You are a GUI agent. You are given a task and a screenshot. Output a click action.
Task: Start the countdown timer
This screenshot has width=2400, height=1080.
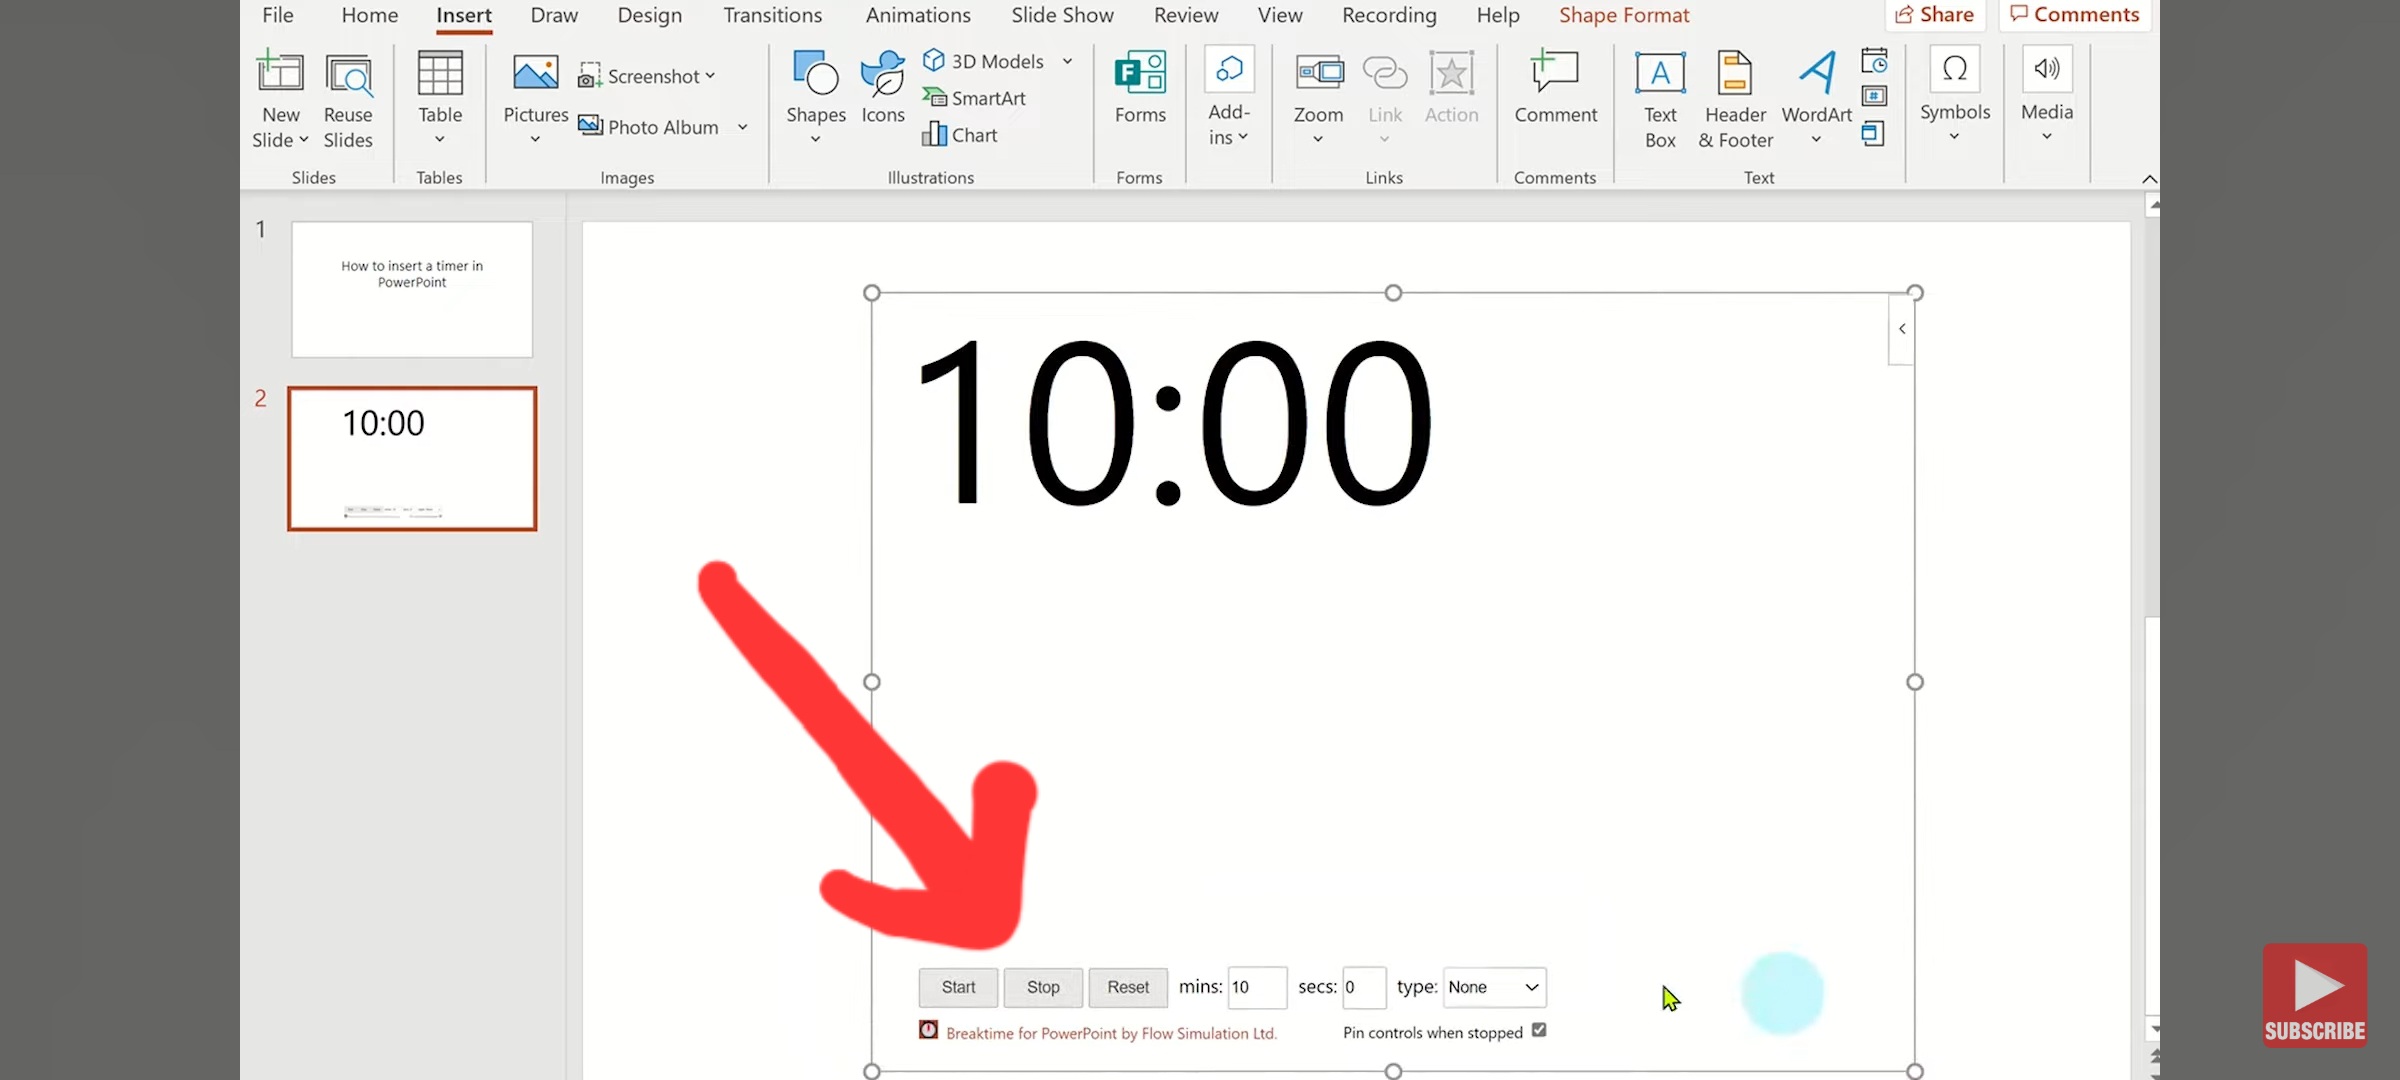pyautogui.click(x=957, y=987)
